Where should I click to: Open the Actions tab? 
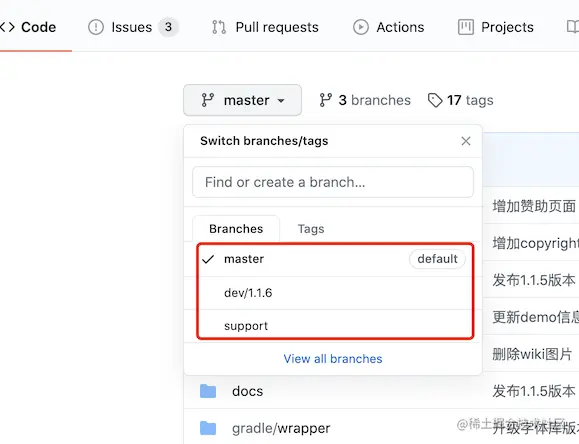click(388, 27)
